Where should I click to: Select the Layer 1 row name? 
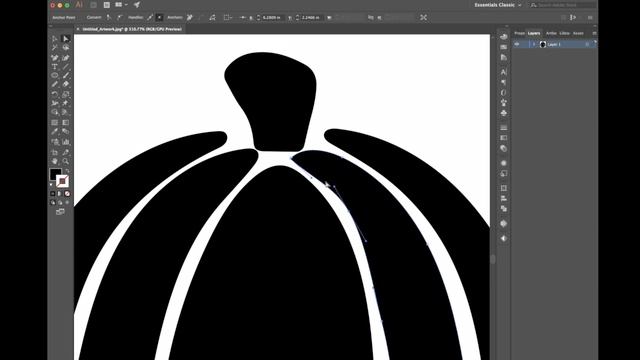coord(554,44)
